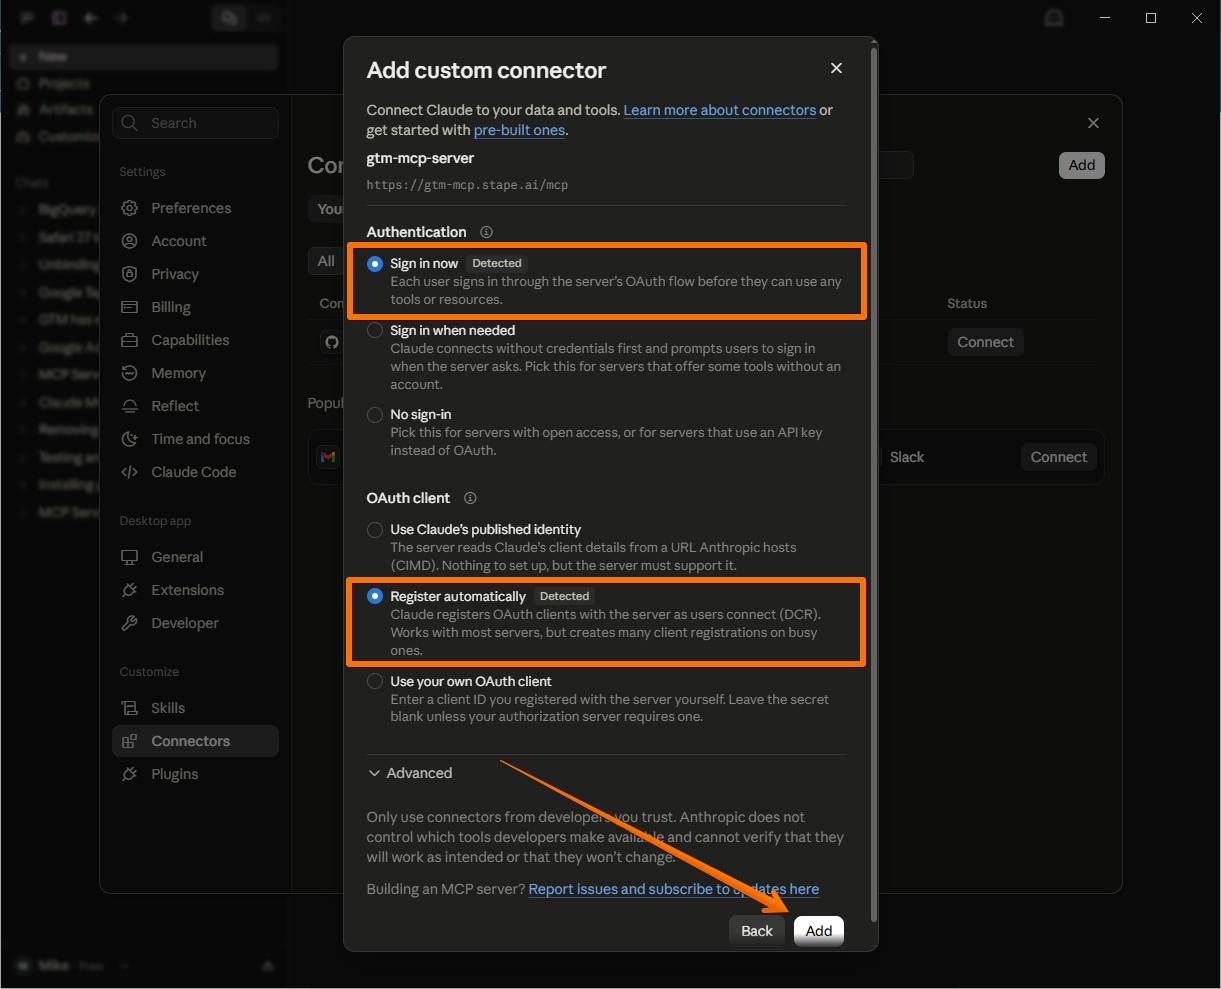This screenshot has width=1221, height=989.
Task: Click the info icon beside Authentication
Action: pyautogui.click(x=486, y=232)
